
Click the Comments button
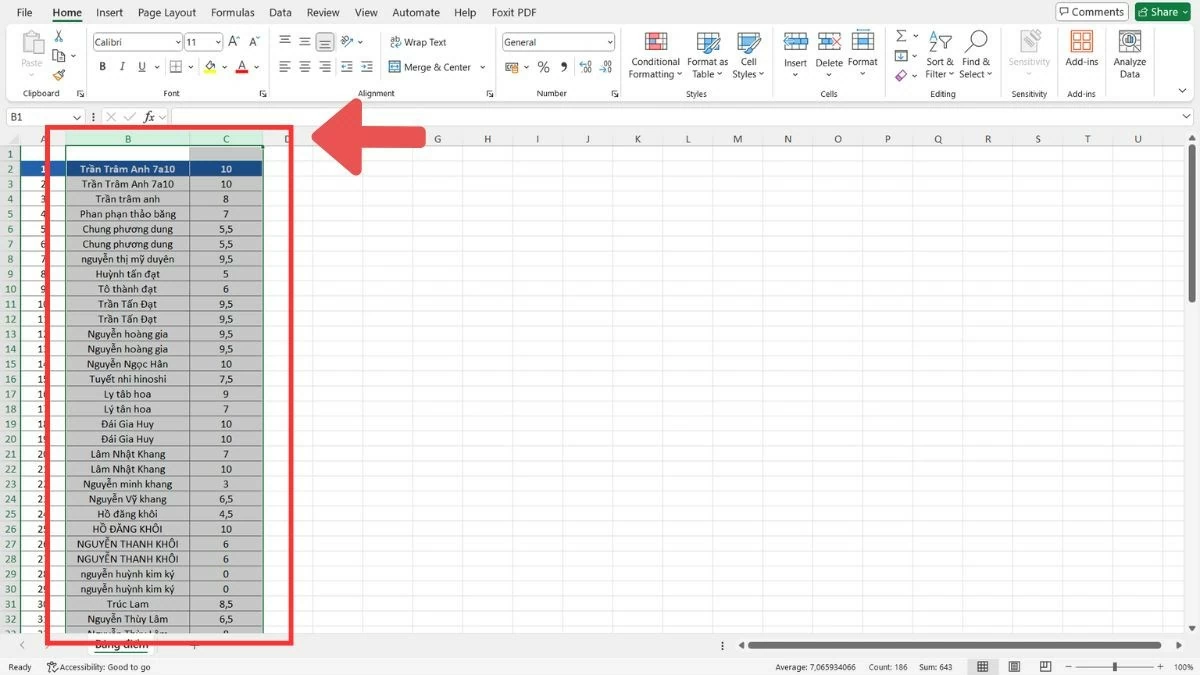point(1090,11)
